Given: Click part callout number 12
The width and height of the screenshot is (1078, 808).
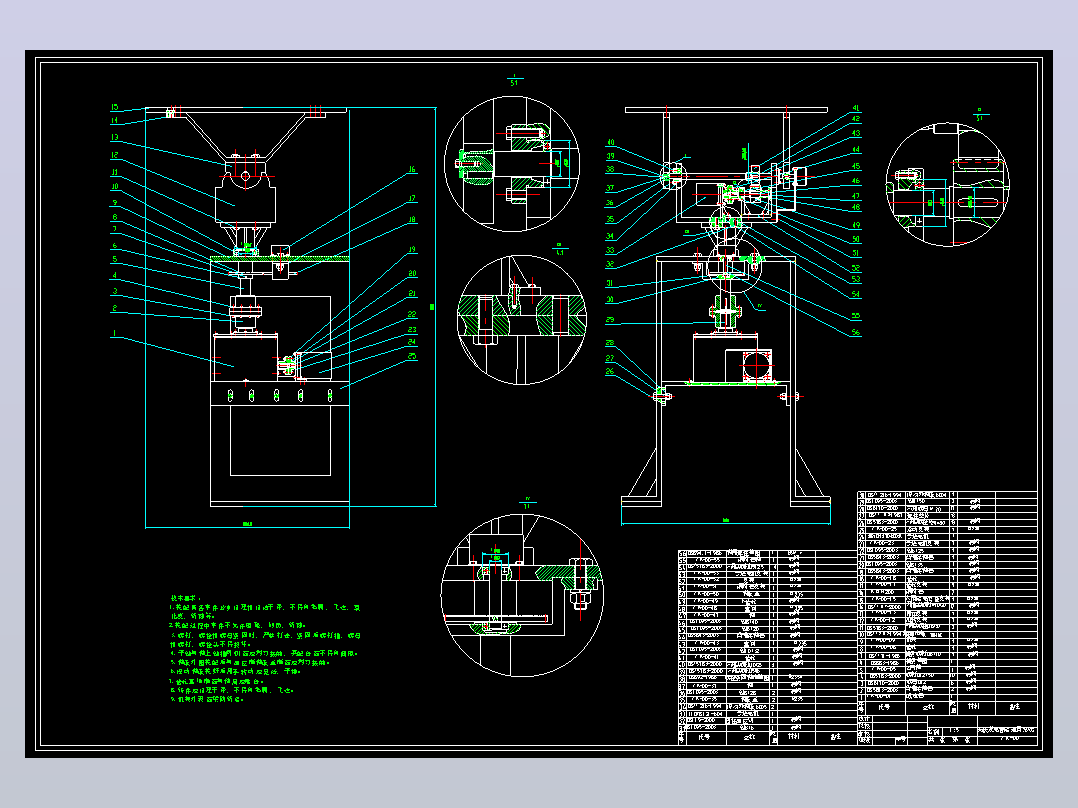Looking at the screenshot, I should (x=115, y=155).
